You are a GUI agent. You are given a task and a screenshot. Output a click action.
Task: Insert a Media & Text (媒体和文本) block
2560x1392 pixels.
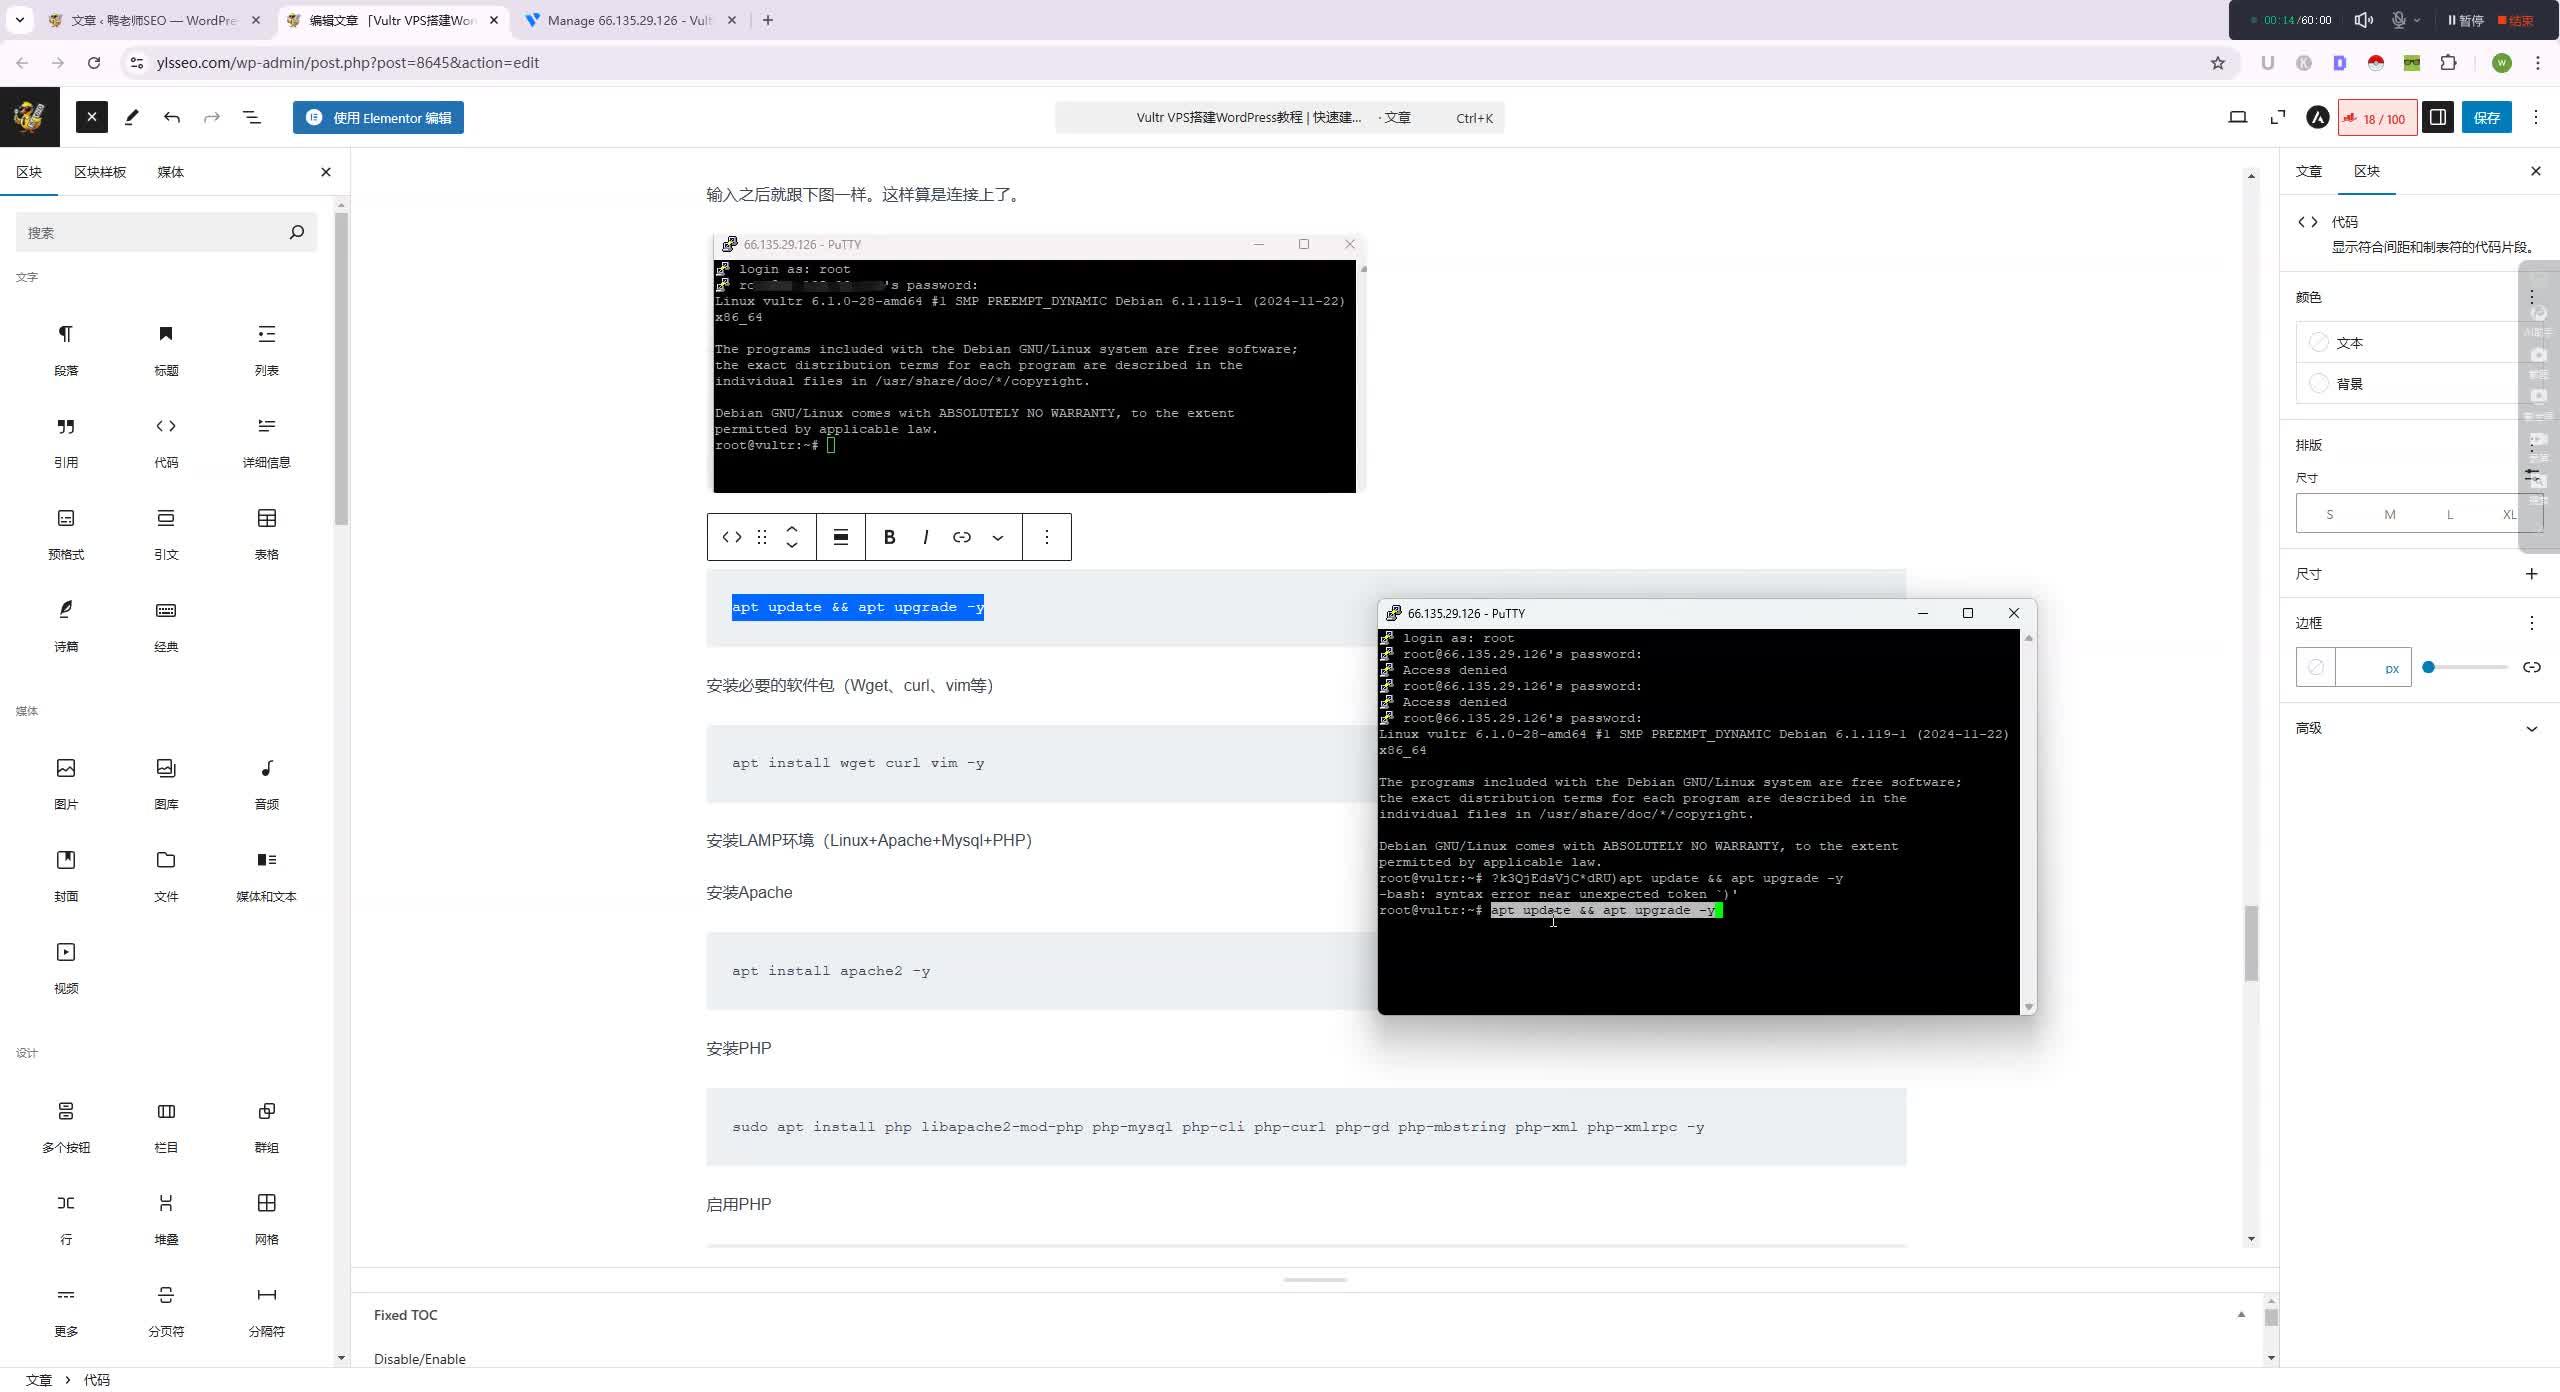[x=266, y=875]
